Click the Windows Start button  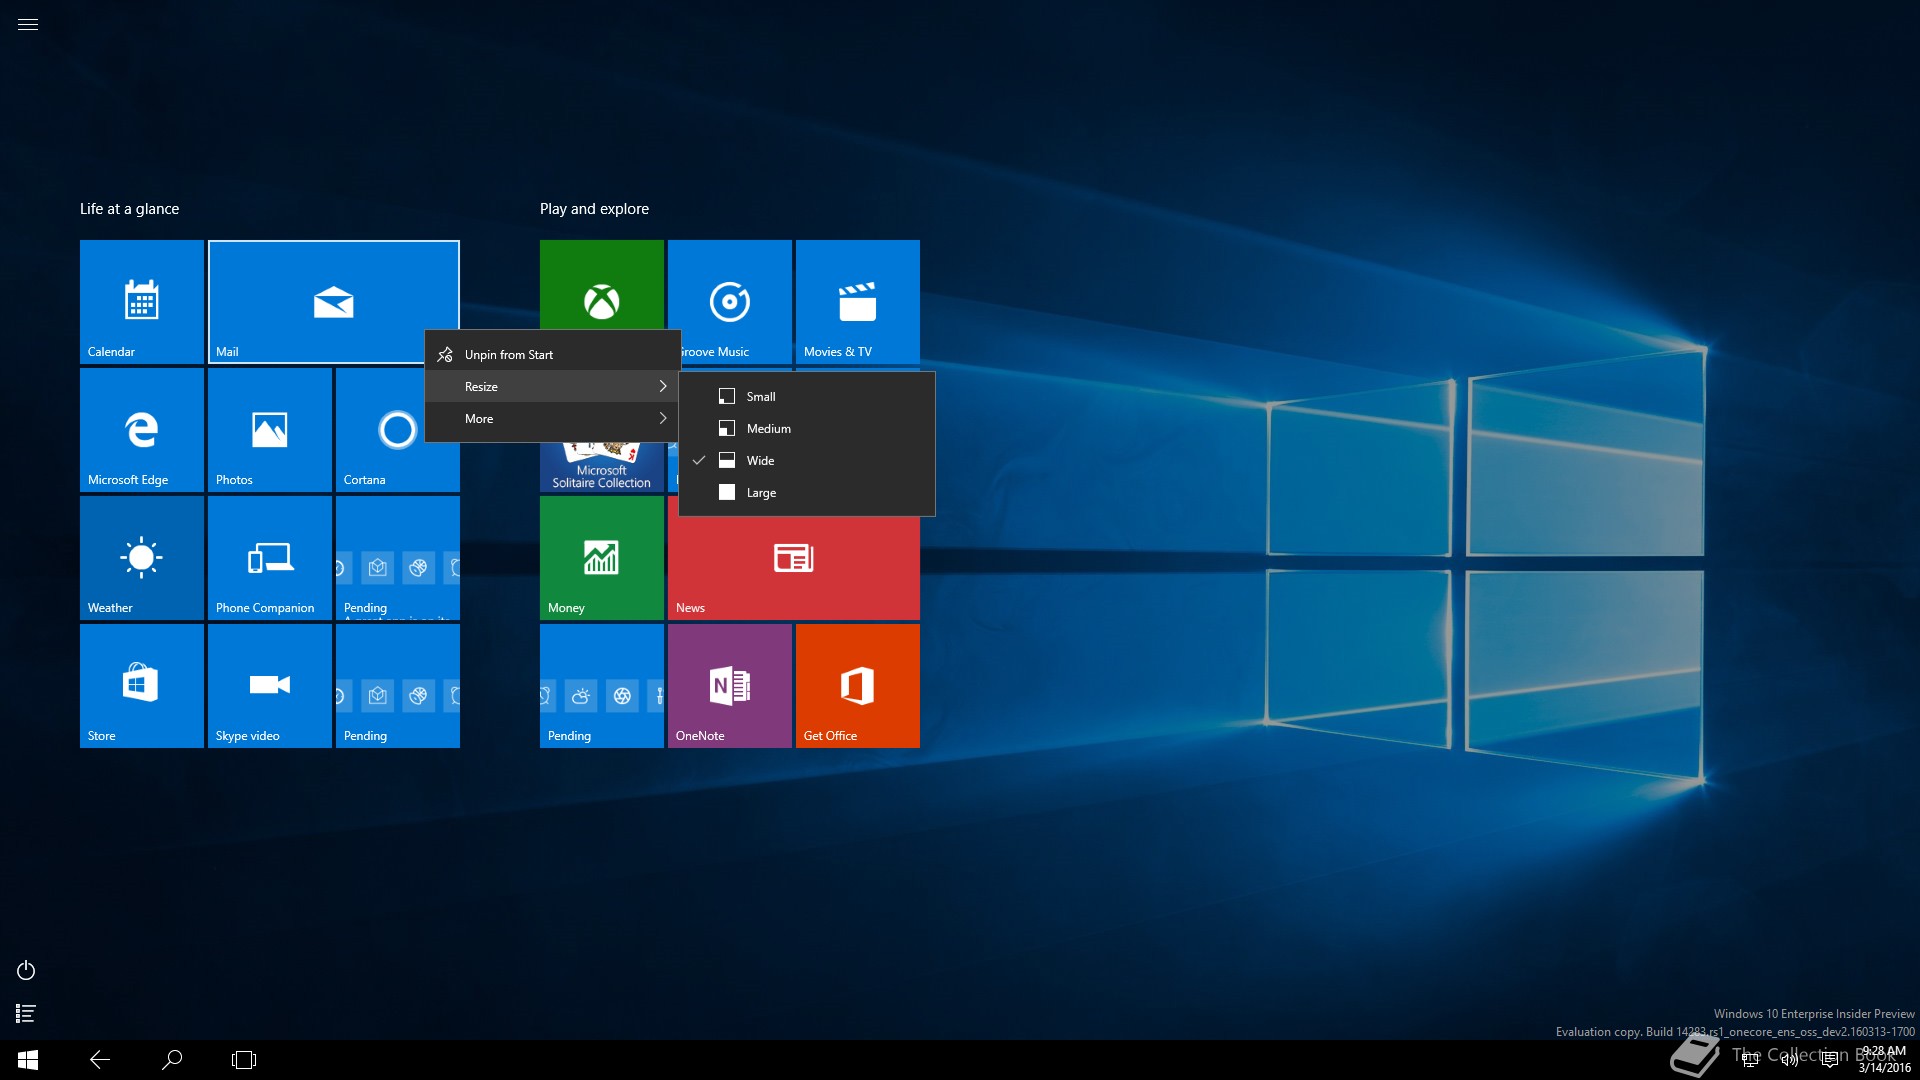click(28, 1060)
